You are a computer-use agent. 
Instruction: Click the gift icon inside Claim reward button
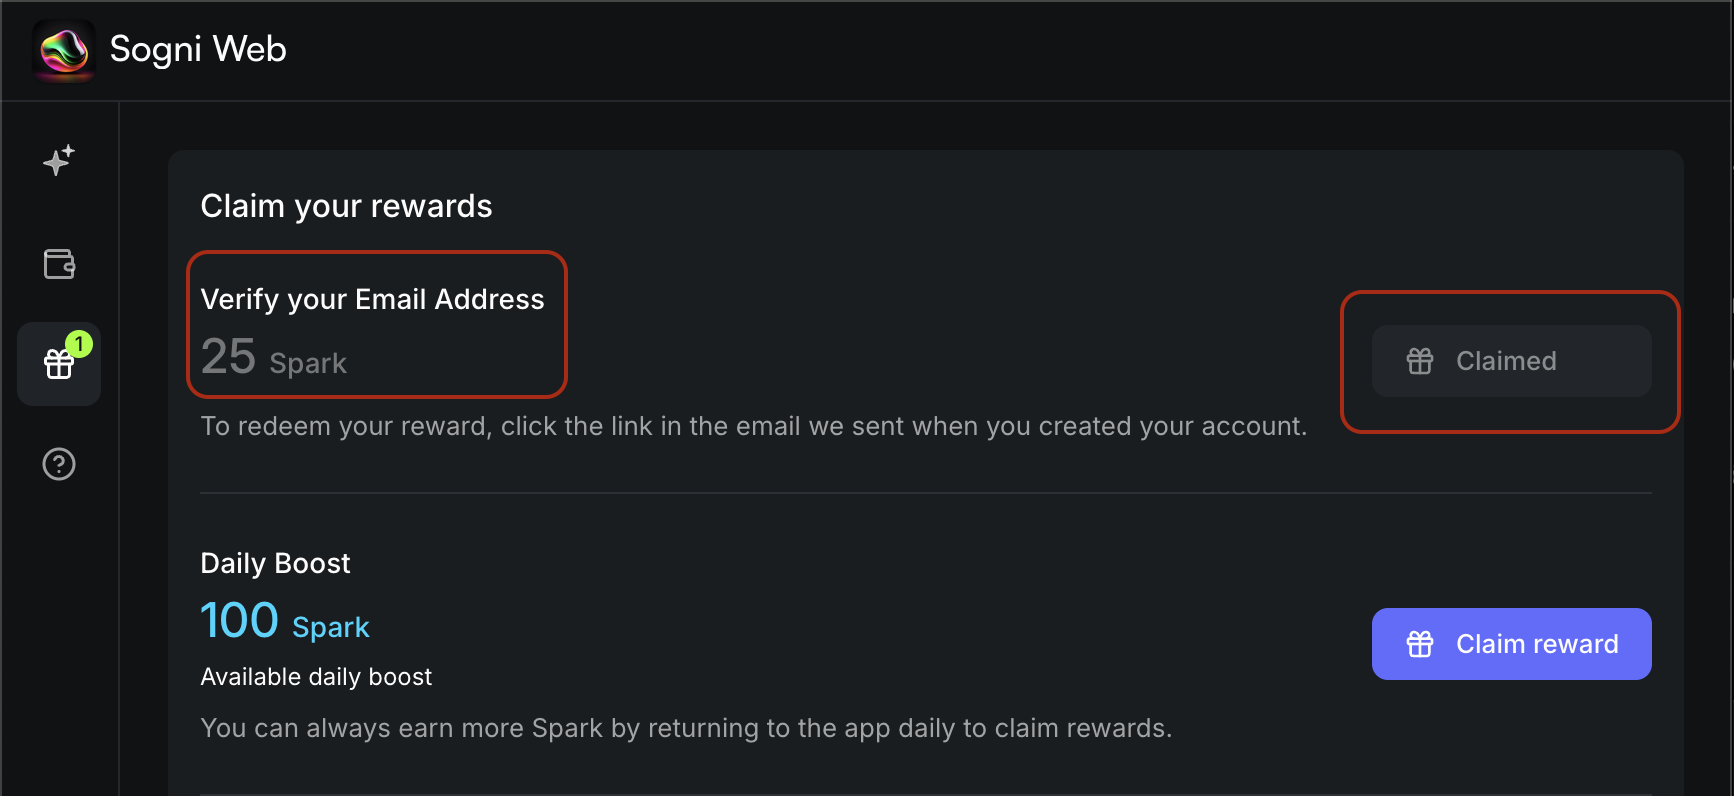click(1420, 644)
